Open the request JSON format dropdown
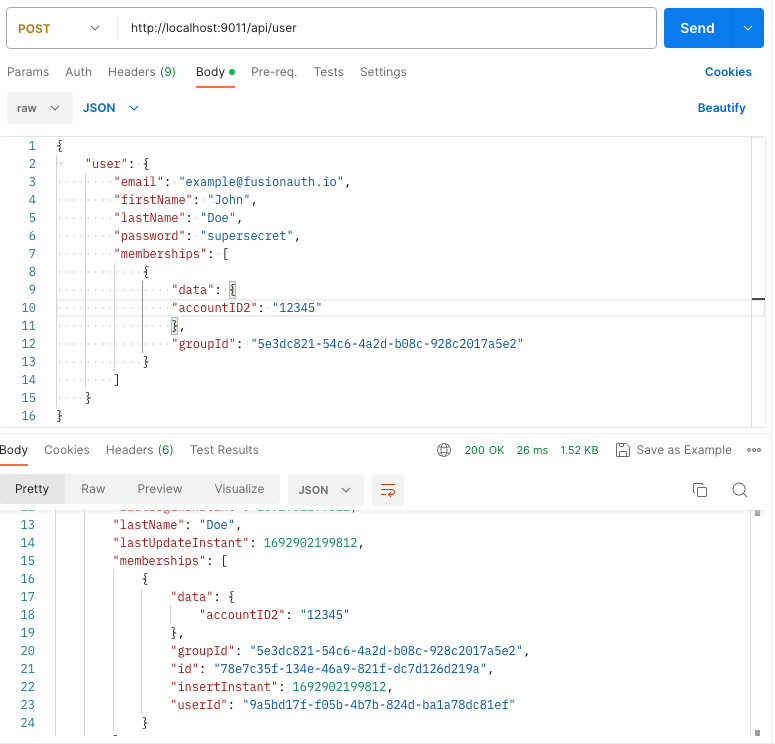The width and height of the screenshot is (775, 744). (x=110, y=108)
